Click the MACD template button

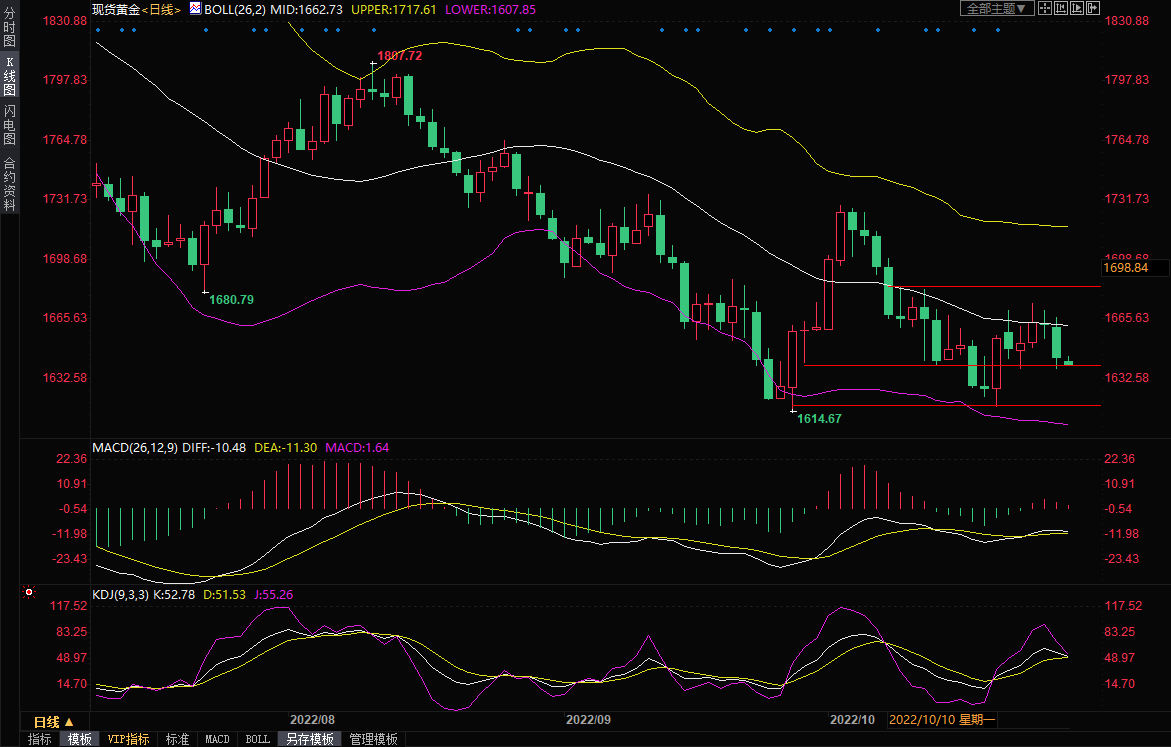[x=217, y=739]
